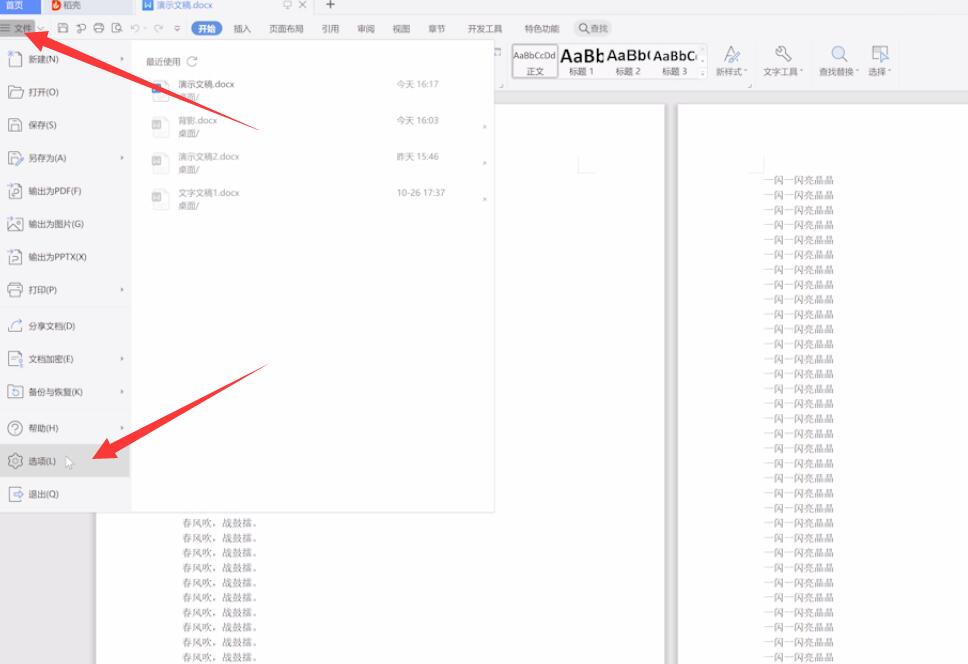Viewport: 968px width, 664px height.
Task: Choose 输出为PDF(F) from the file menu
Action: pyautogui.click(x=65, y=191)
